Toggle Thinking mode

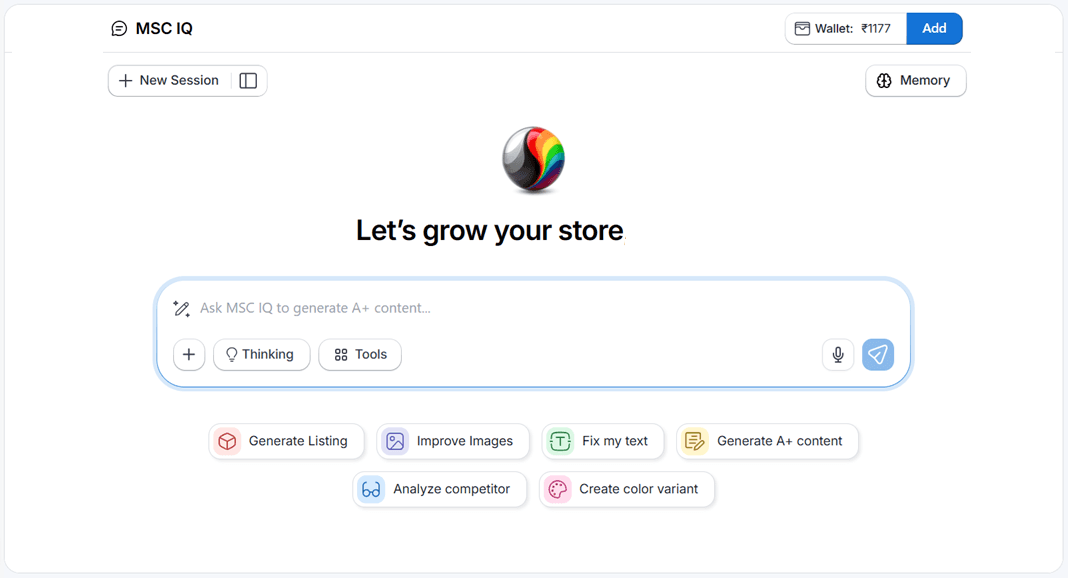[262, 355]
